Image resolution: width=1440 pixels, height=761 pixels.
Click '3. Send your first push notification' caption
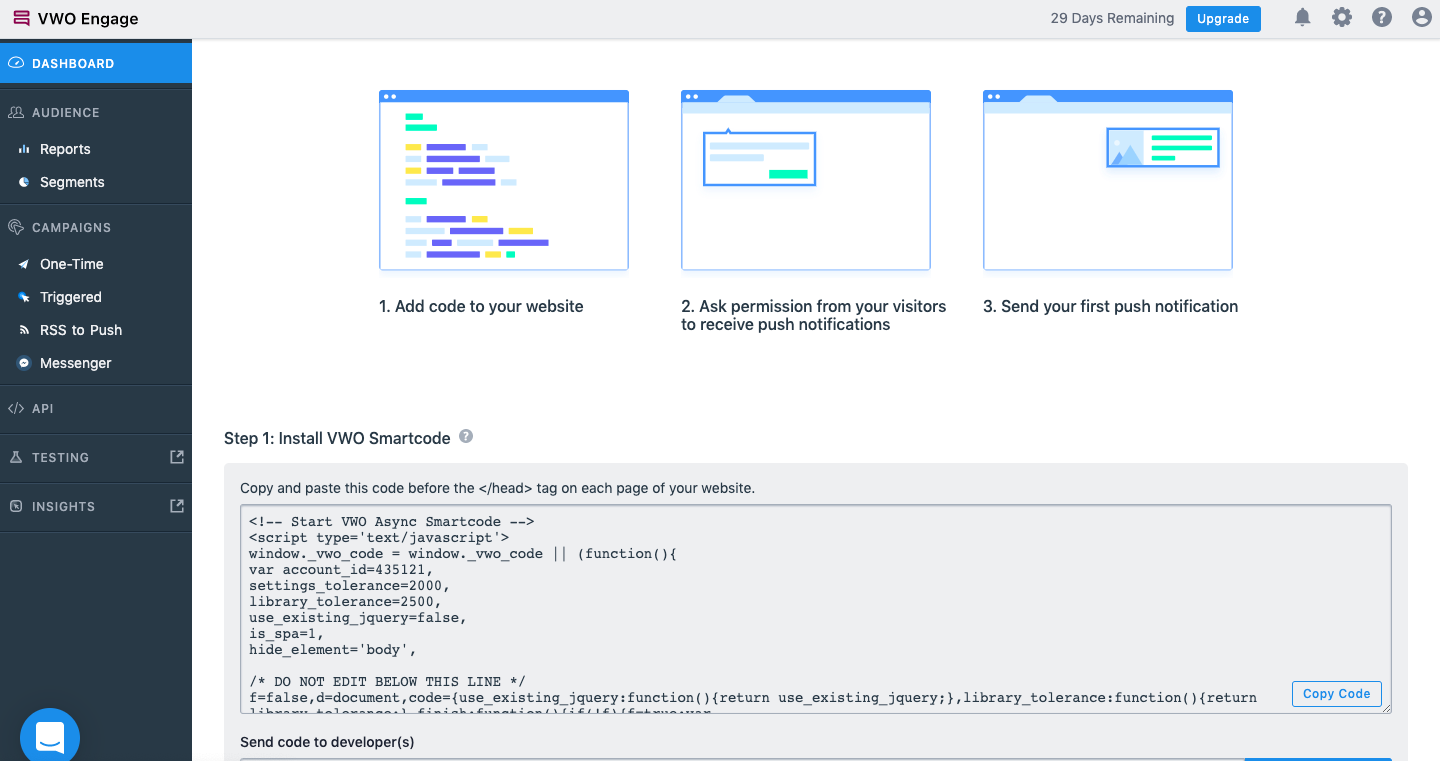pos(1110,306)
